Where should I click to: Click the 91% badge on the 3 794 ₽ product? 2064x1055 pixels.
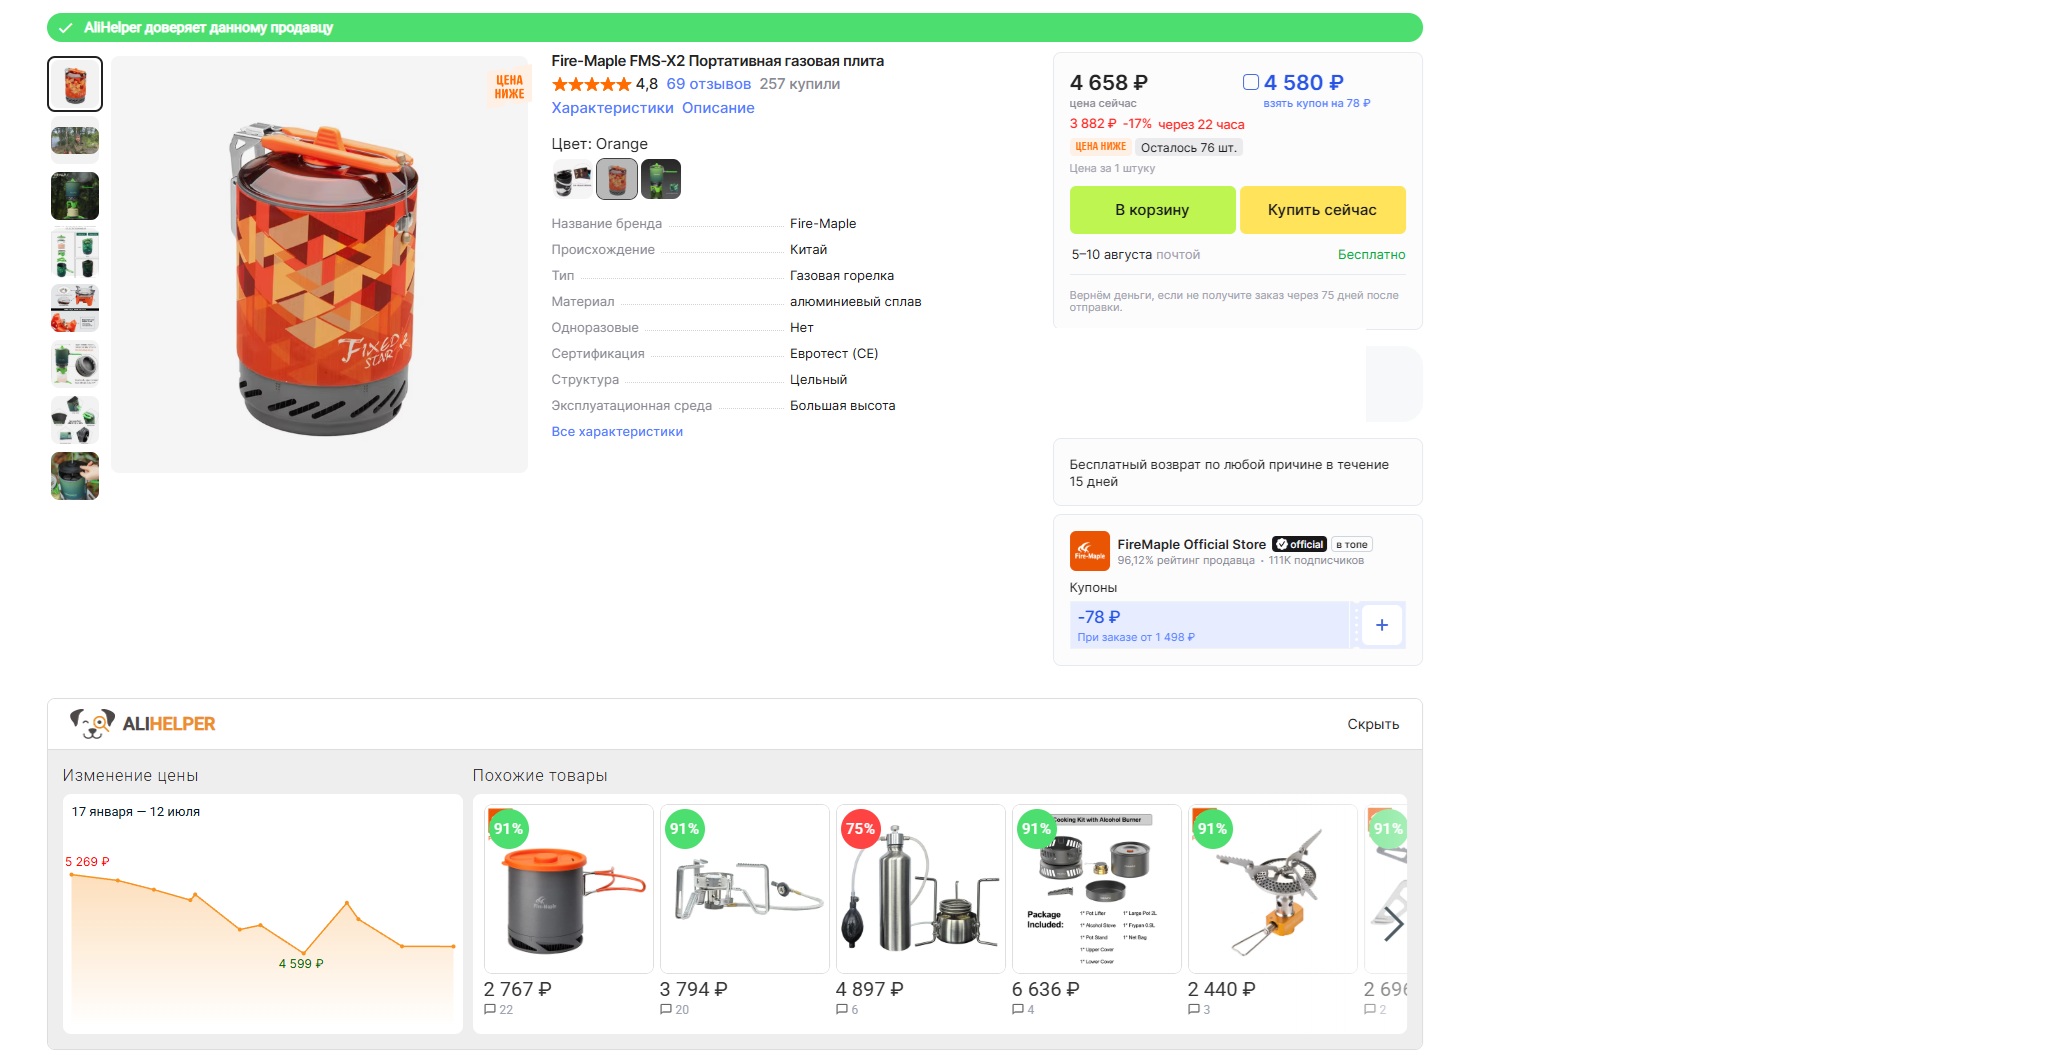(x=684, y=828)
